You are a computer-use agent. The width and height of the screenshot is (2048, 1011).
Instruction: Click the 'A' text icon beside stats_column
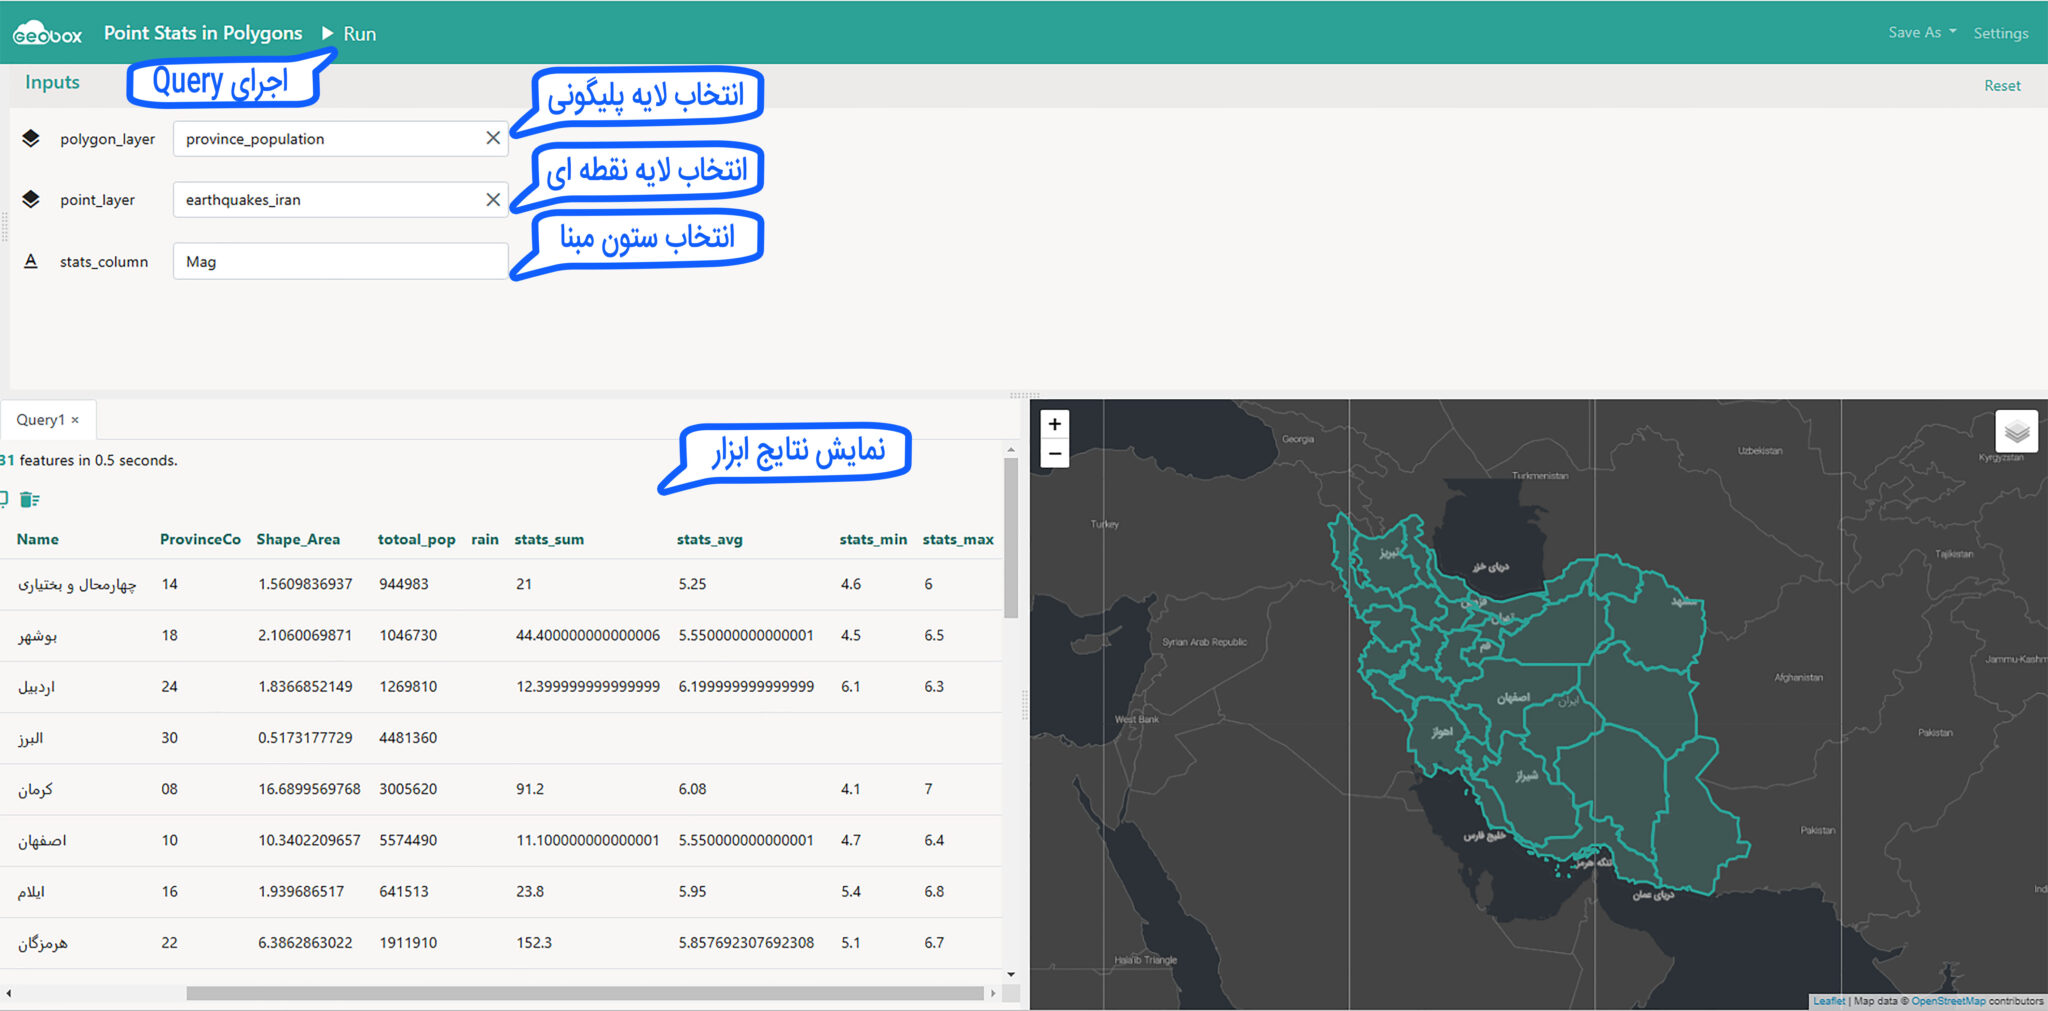(x=30, y=261)
